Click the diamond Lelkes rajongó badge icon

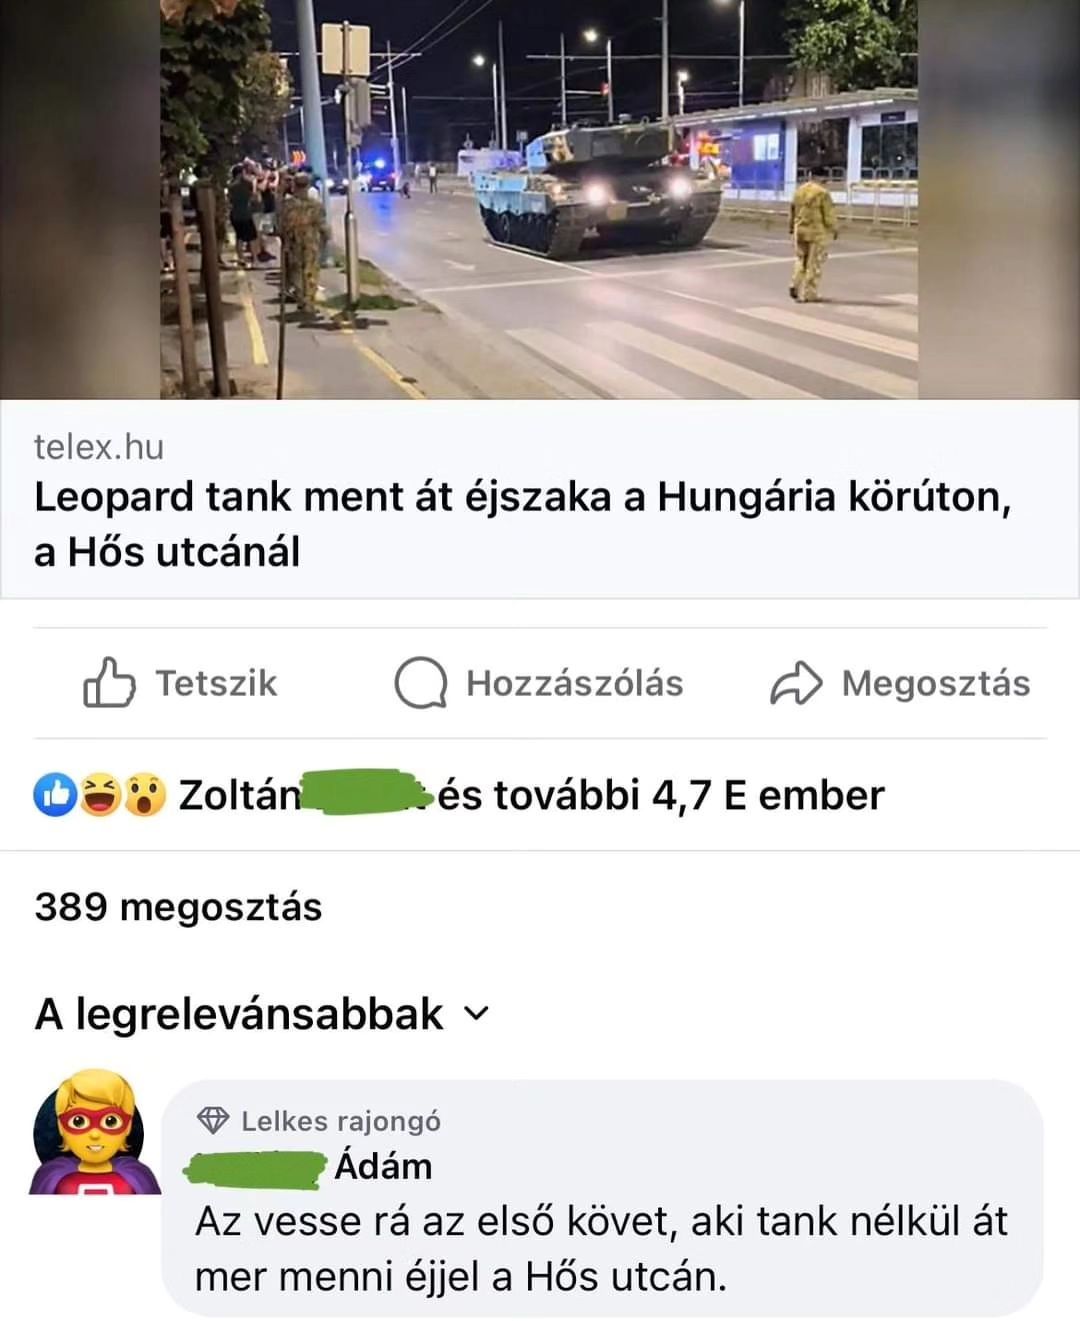213,1120
